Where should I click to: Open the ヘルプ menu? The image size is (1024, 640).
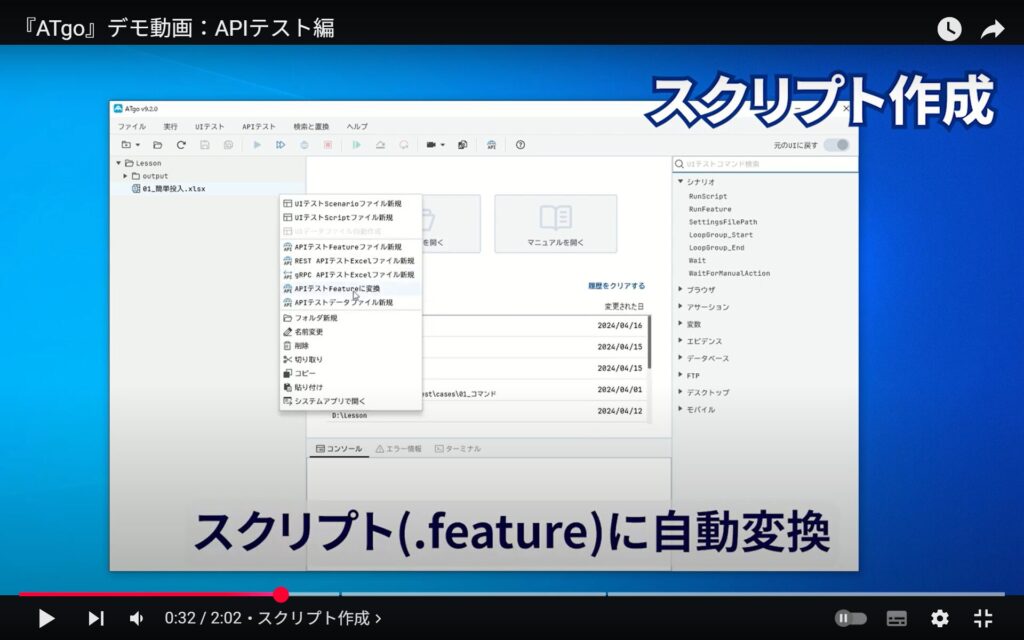tap(357, 127)
